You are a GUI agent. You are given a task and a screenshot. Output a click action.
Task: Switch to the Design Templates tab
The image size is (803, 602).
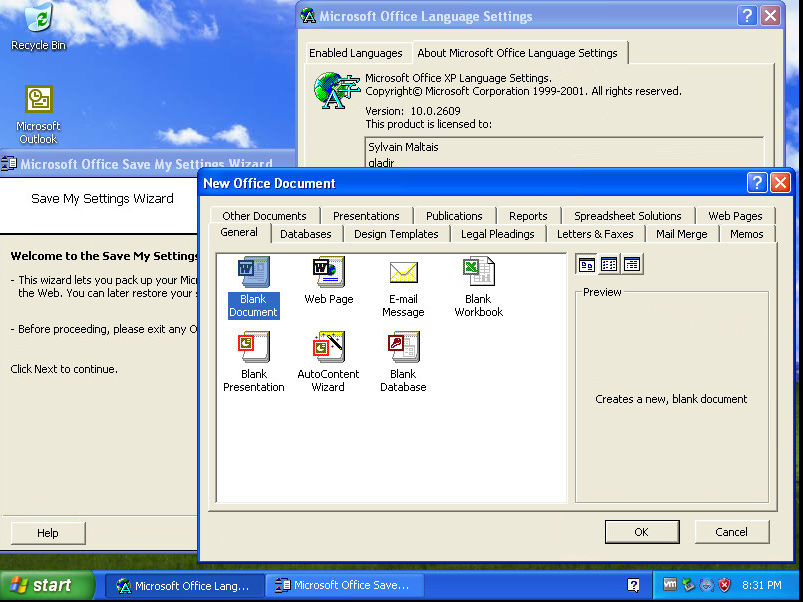click(396, 234)
